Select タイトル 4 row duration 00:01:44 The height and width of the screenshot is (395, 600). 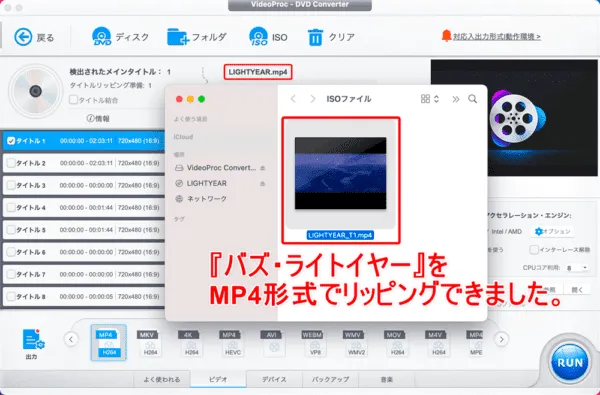click(x=86, y=207)
